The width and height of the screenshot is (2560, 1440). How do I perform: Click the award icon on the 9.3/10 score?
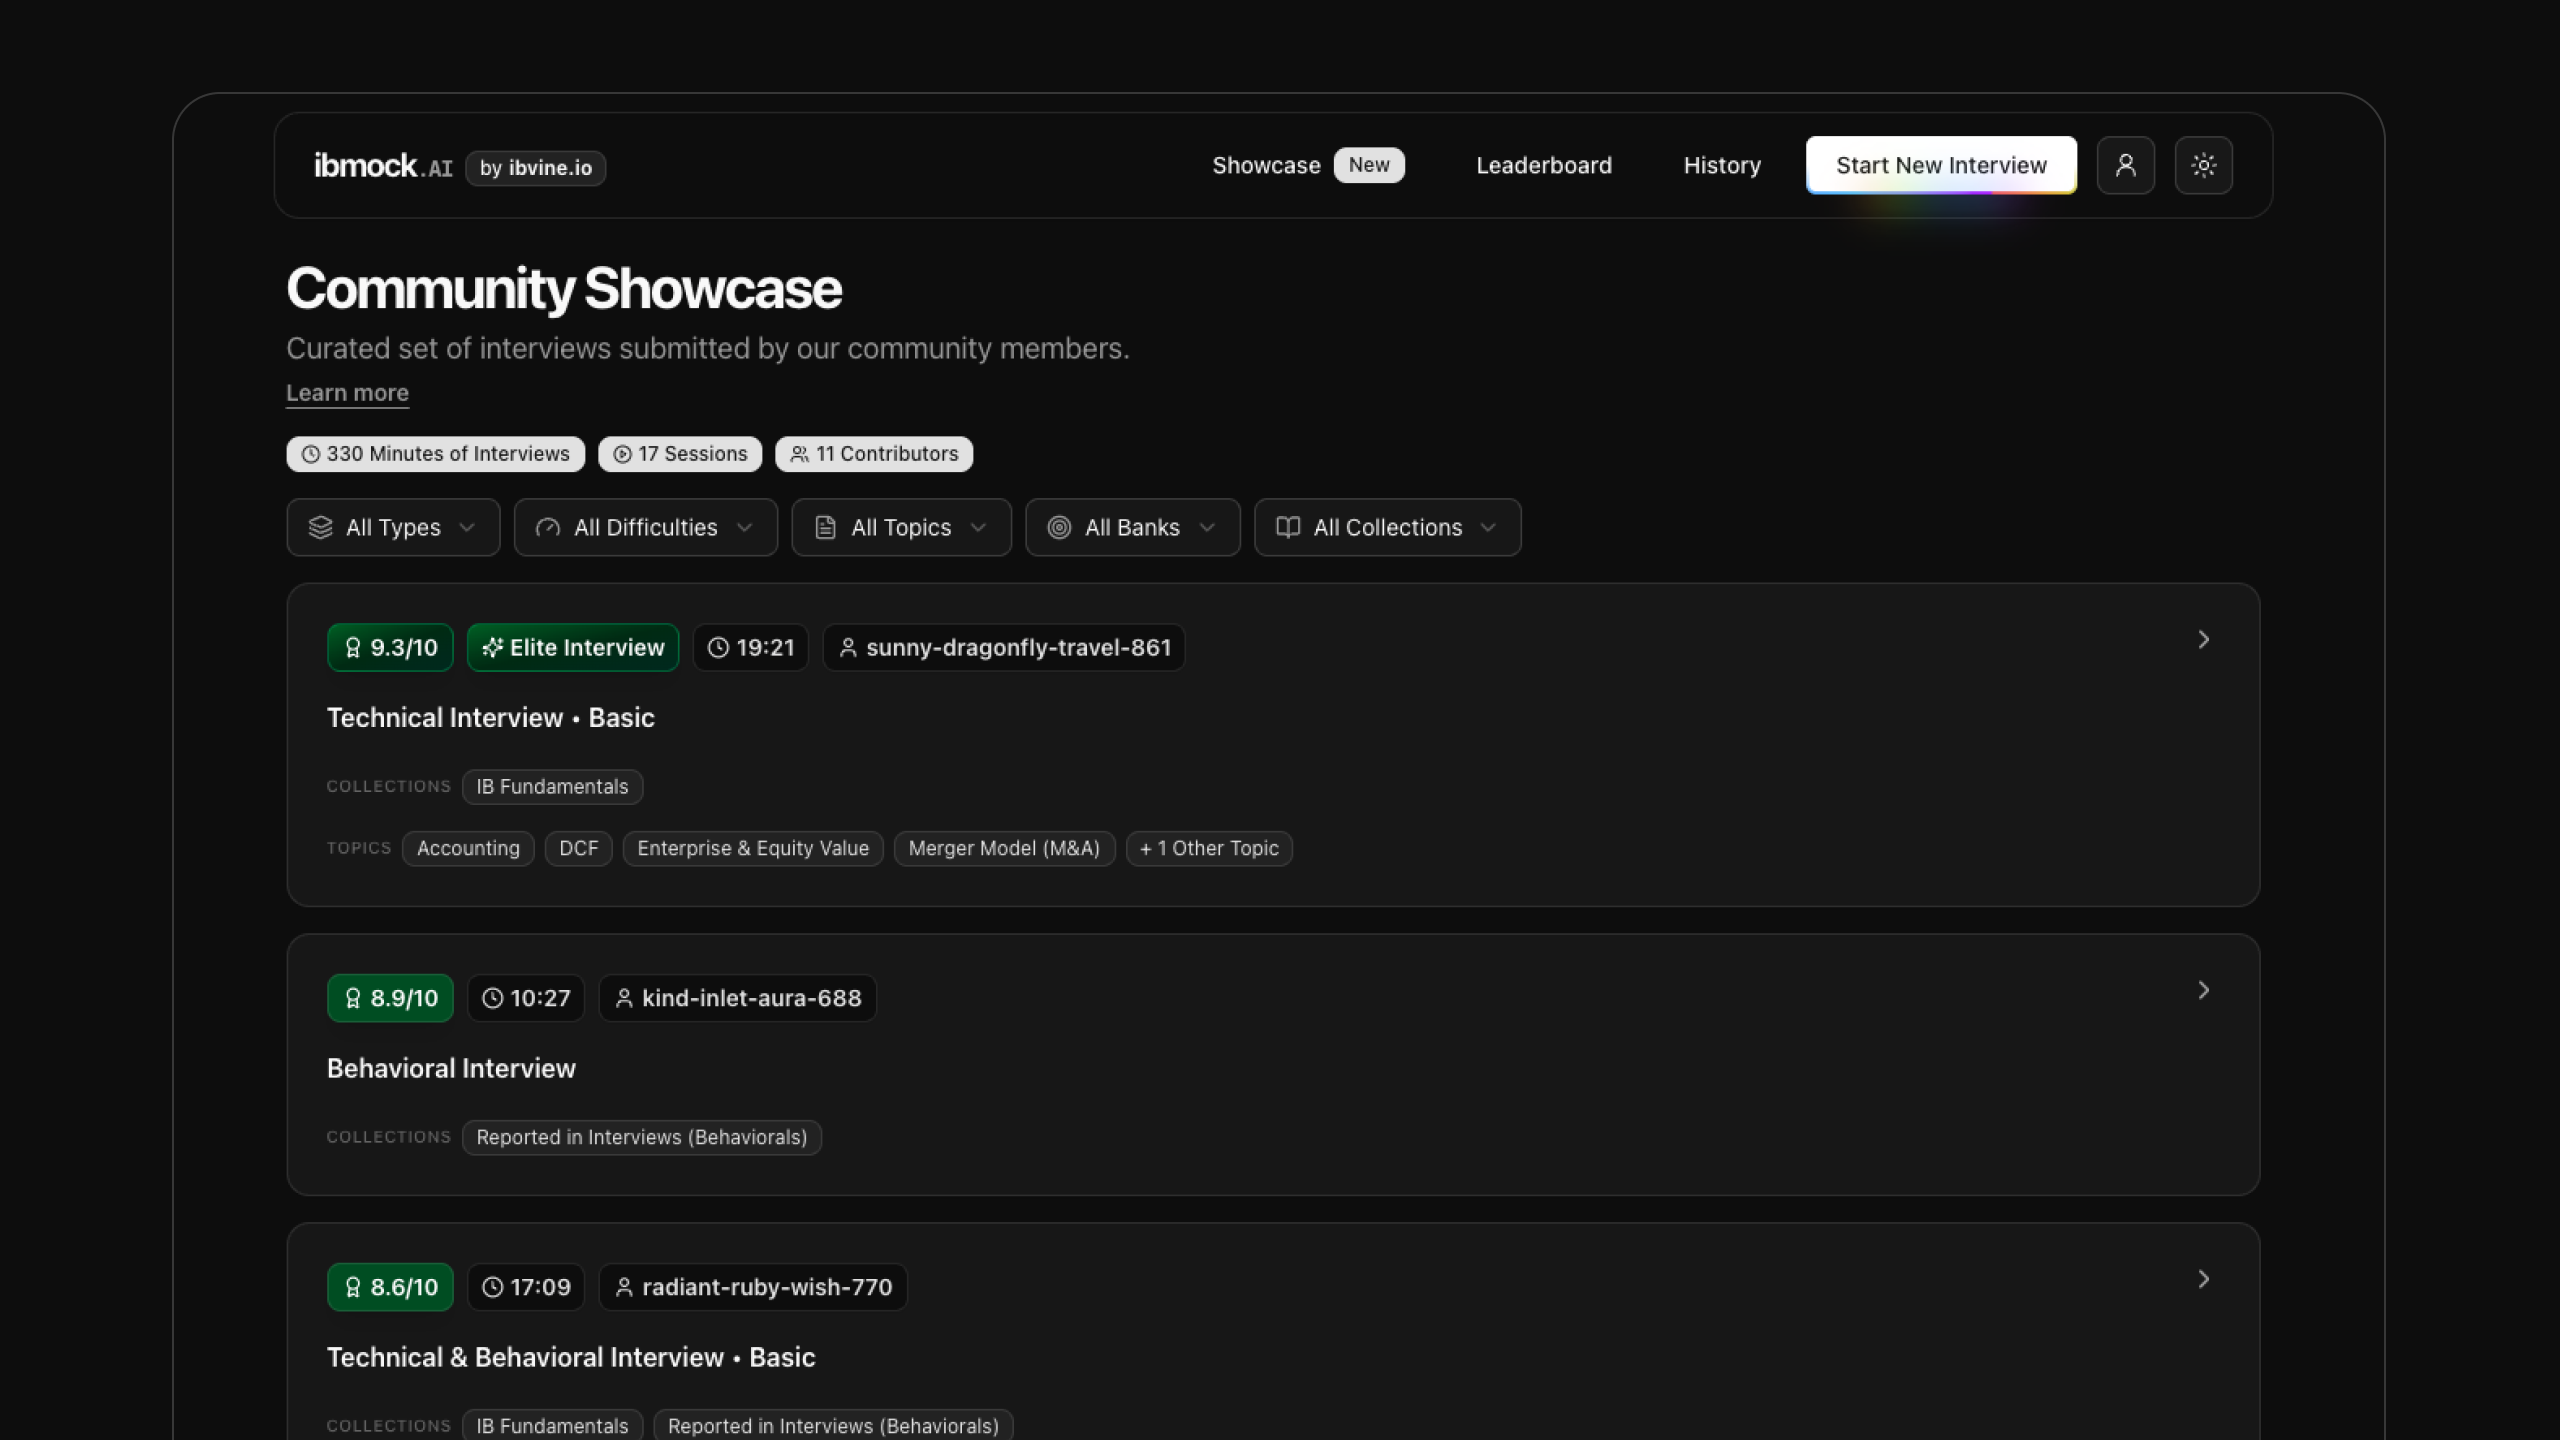(x=353, y=647)
